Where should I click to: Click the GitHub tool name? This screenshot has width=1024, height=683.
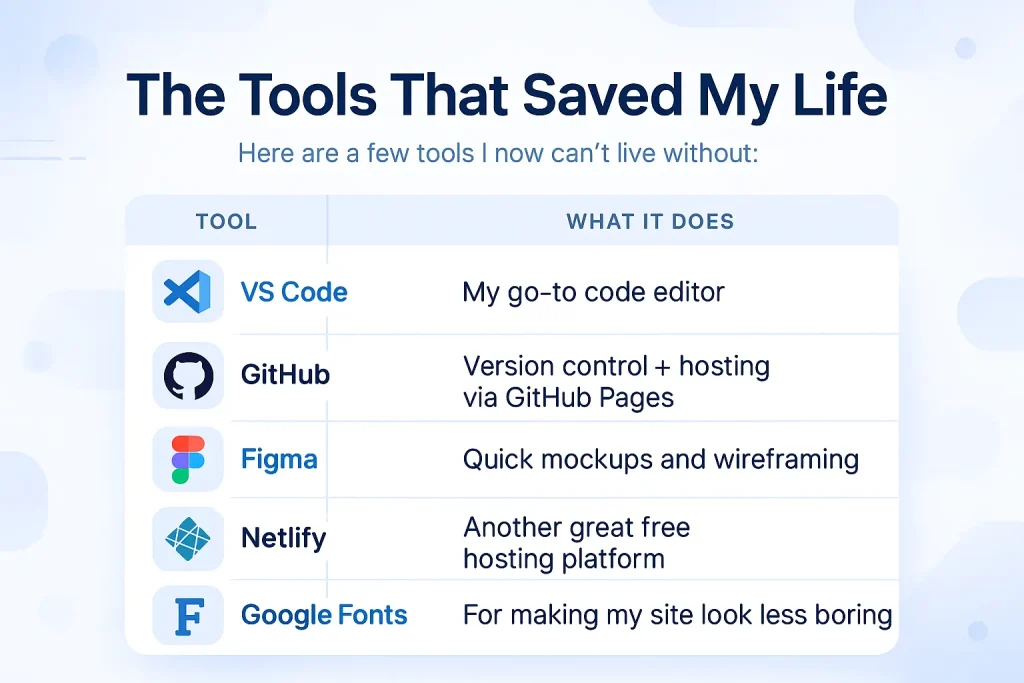(x=285, y=375)
